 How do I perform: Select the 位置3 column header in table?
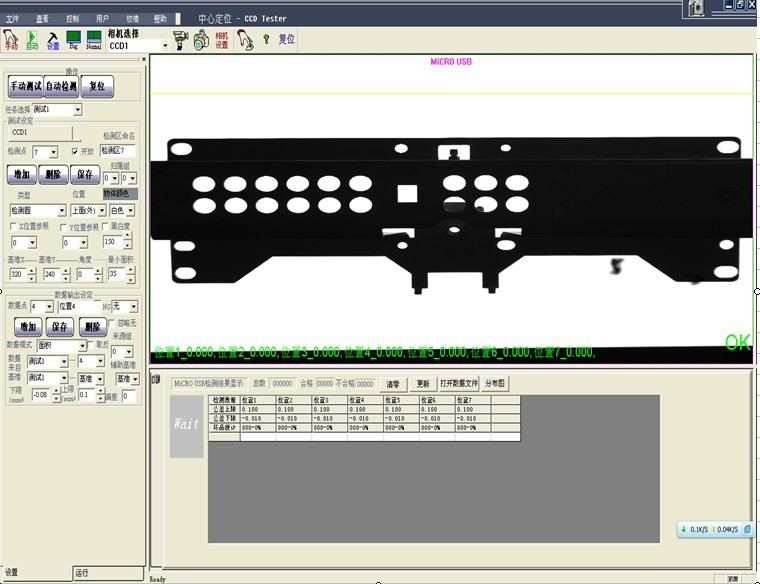tap(330, 400)
